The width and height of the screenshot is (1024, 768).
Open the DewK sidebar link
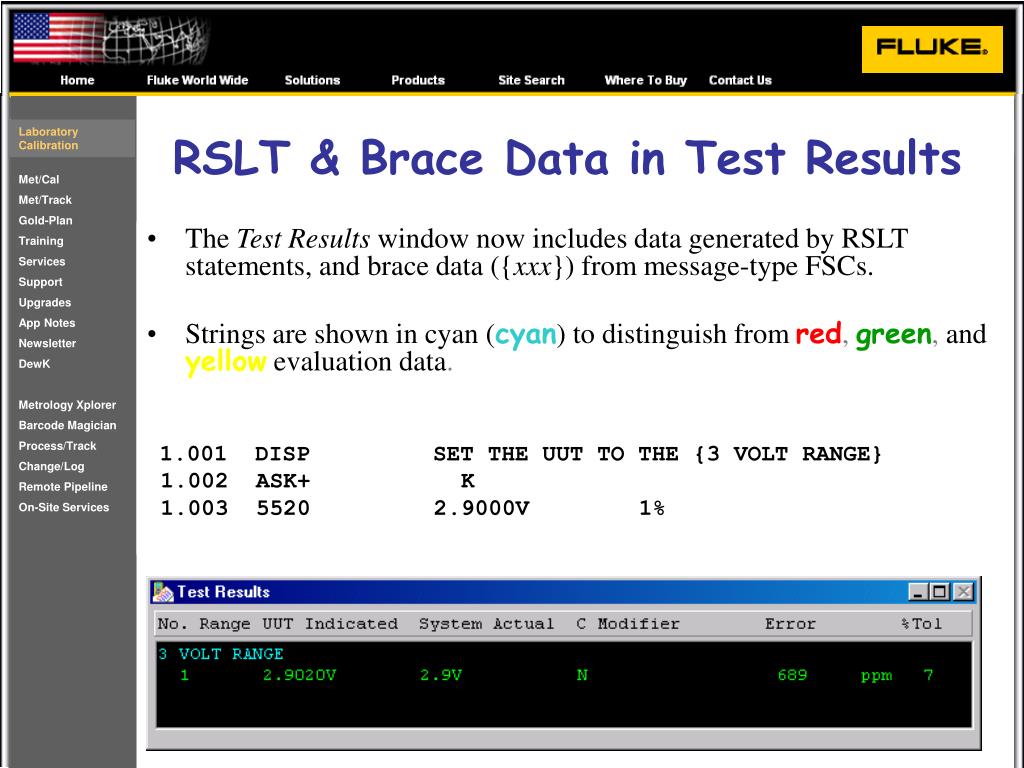(34, 364)
